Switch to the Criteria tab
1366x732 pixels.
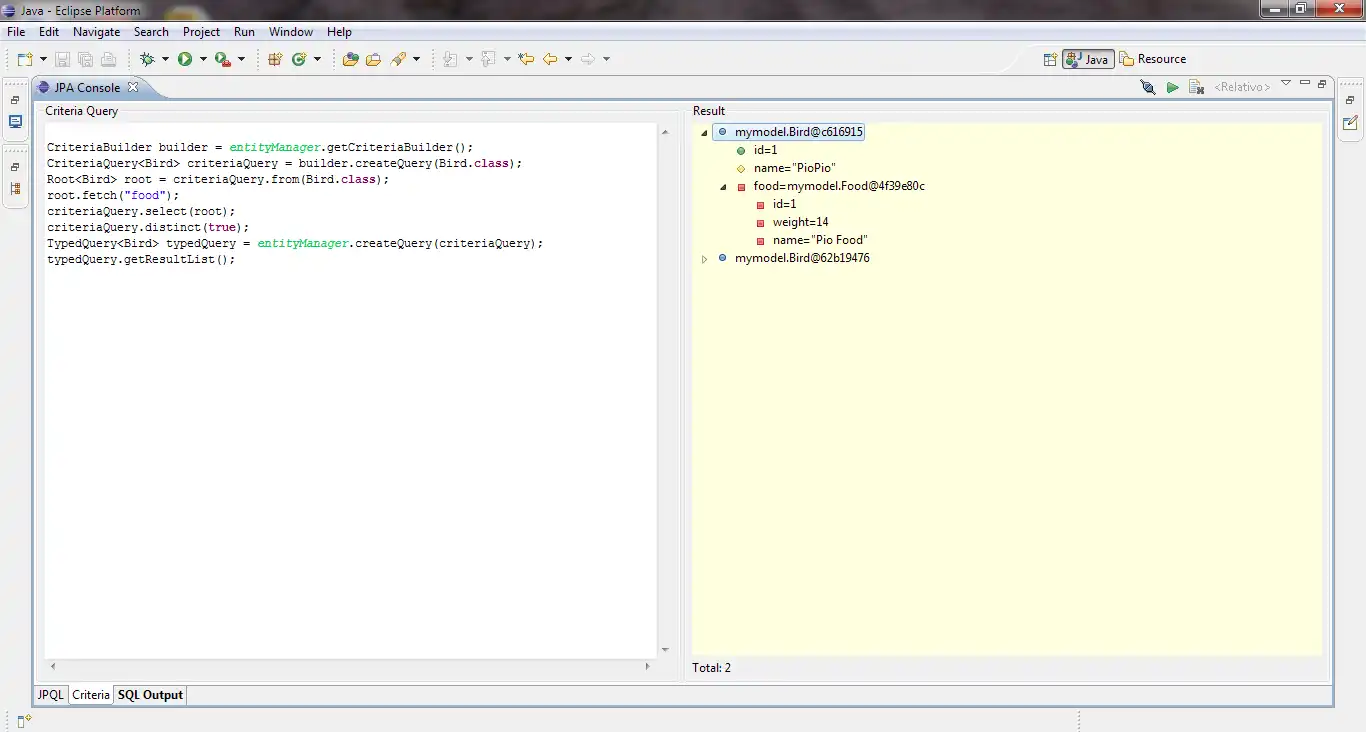click(91, 695)
